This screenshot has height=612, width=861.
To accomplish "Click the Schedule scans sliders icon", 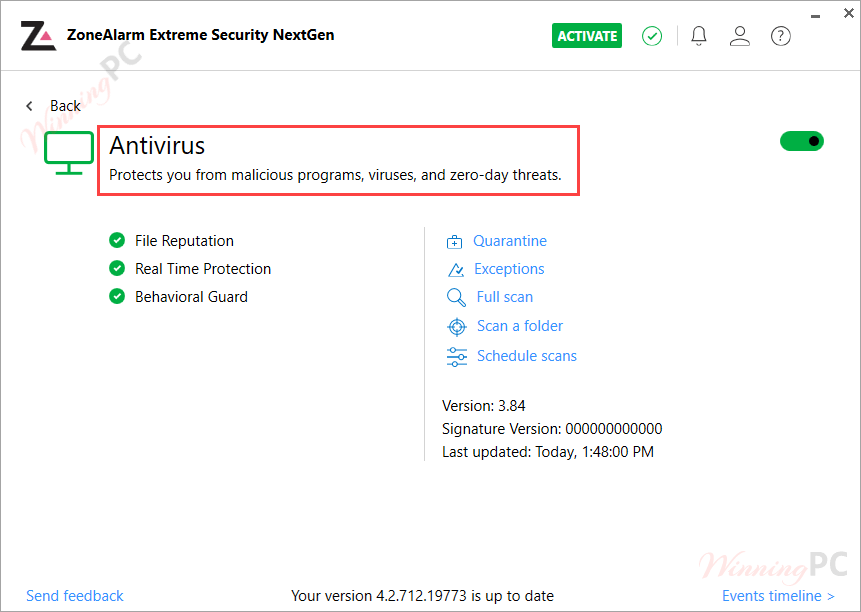I will (x=457, y=356).
